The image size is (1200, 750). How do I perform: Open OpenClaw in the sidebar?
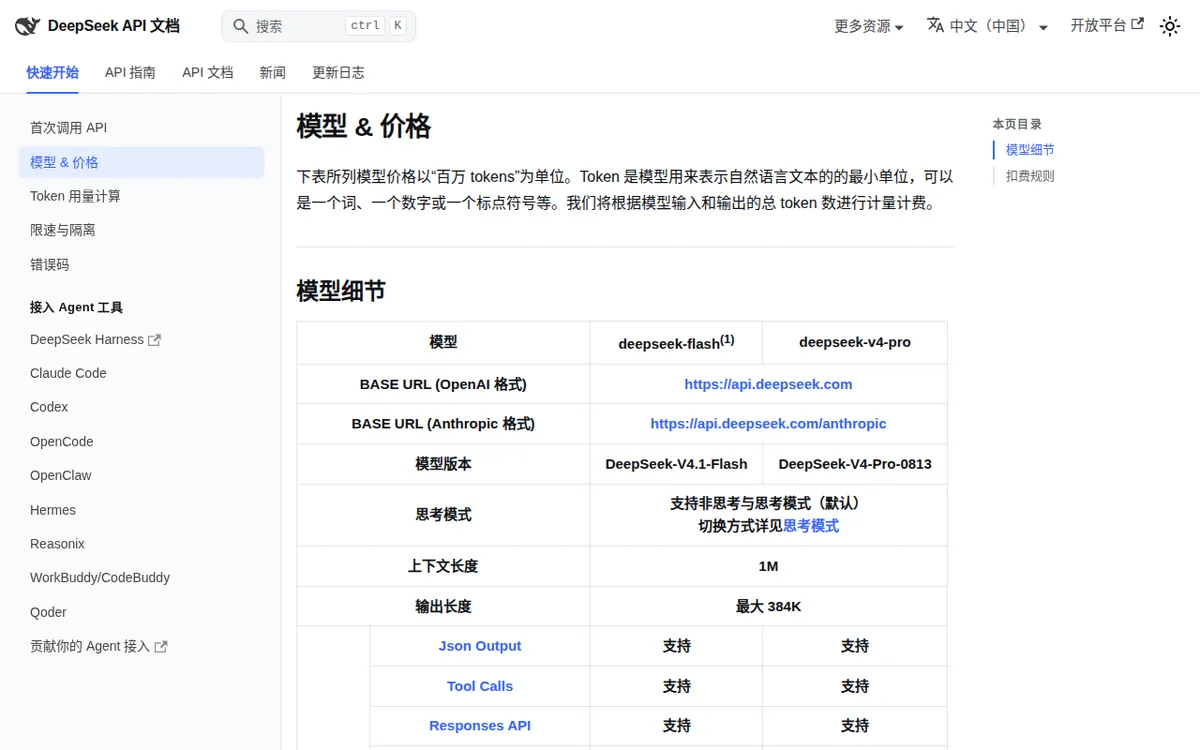coord(141,476)
